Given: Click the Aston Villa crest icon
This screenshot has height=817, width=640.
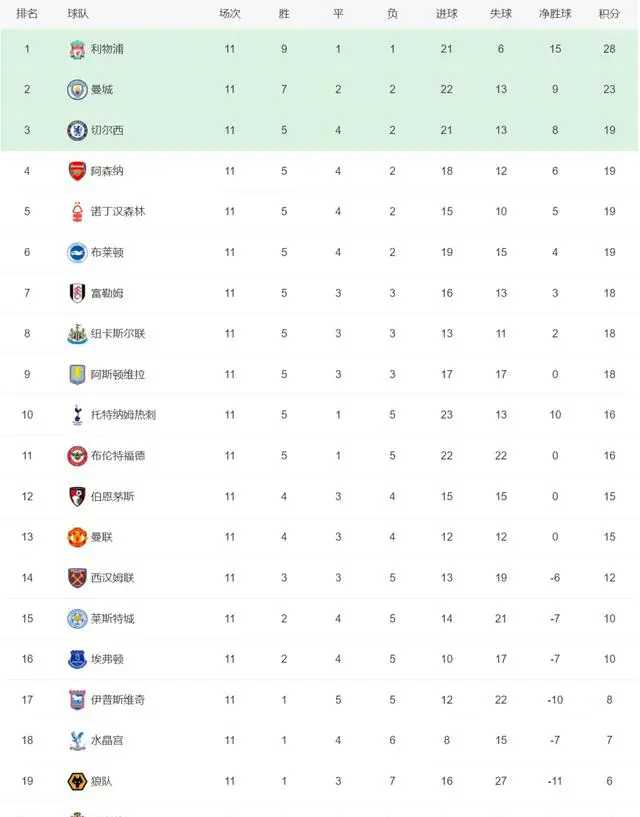Looking at the screenshot, I should click(x=77, y=374).
